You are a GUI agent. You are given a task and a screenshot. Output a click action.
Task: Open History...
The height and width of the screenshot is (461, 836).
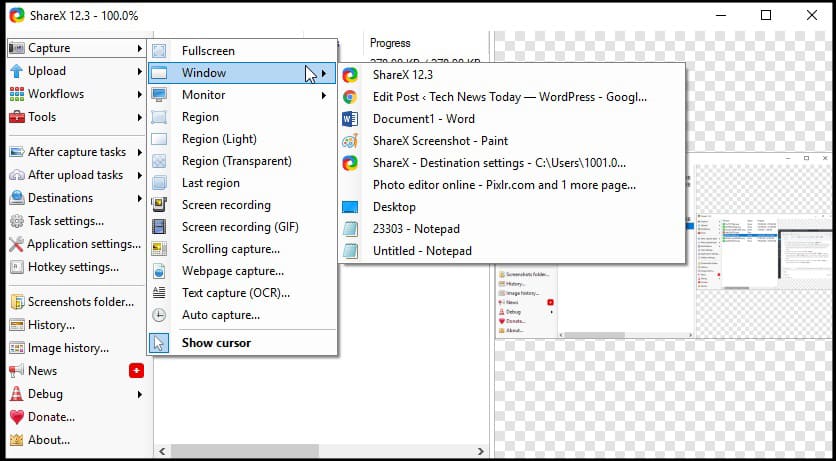76,325
